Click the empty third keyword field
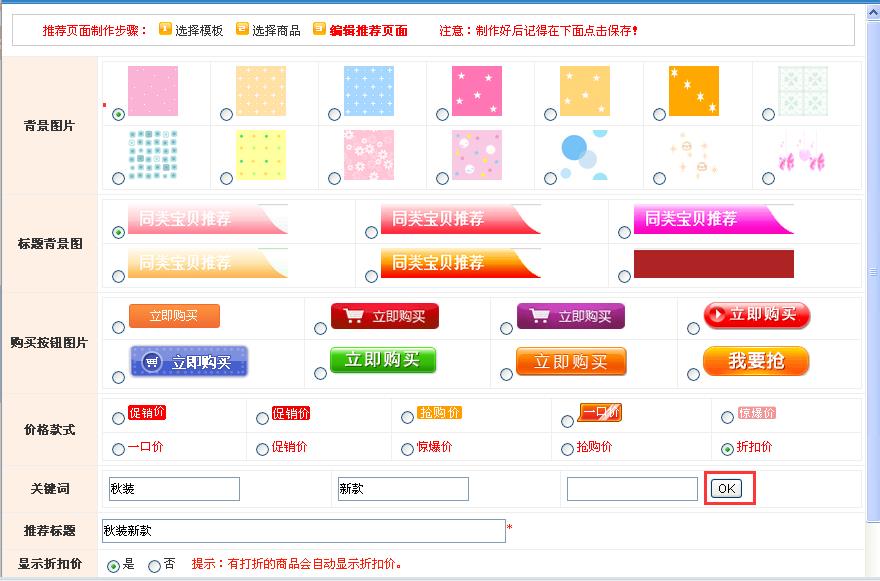Viewport: 880px width, 581px height. 632,489
